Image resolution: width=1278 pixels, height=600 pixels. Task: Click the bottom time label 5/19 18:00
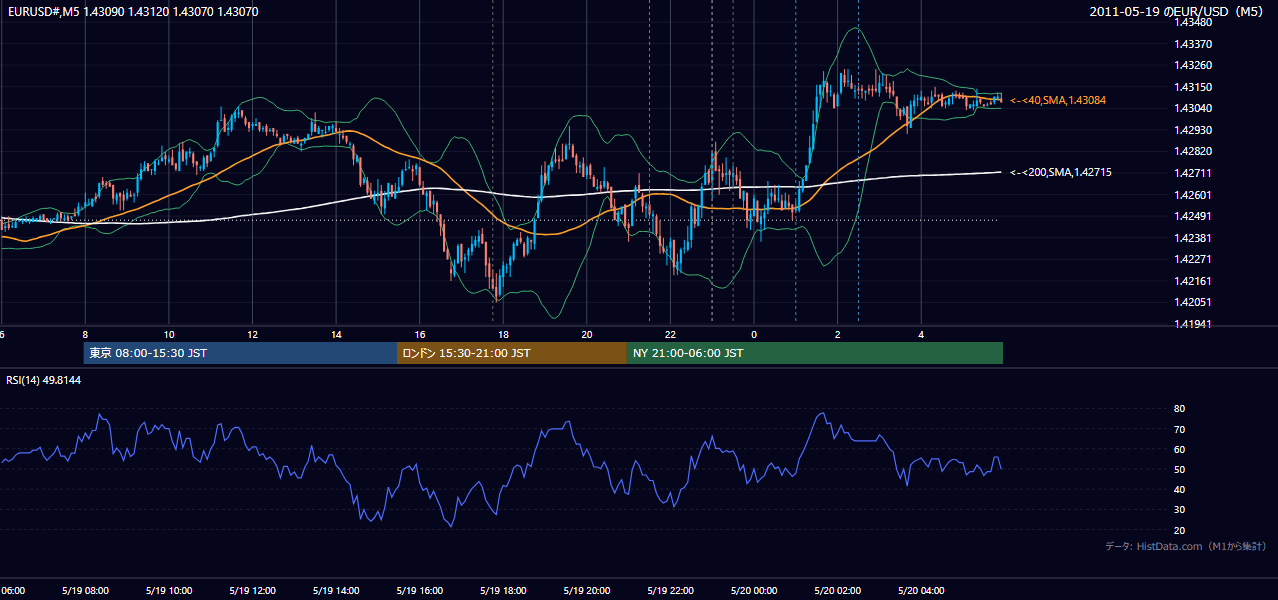[x=503, y=590]
